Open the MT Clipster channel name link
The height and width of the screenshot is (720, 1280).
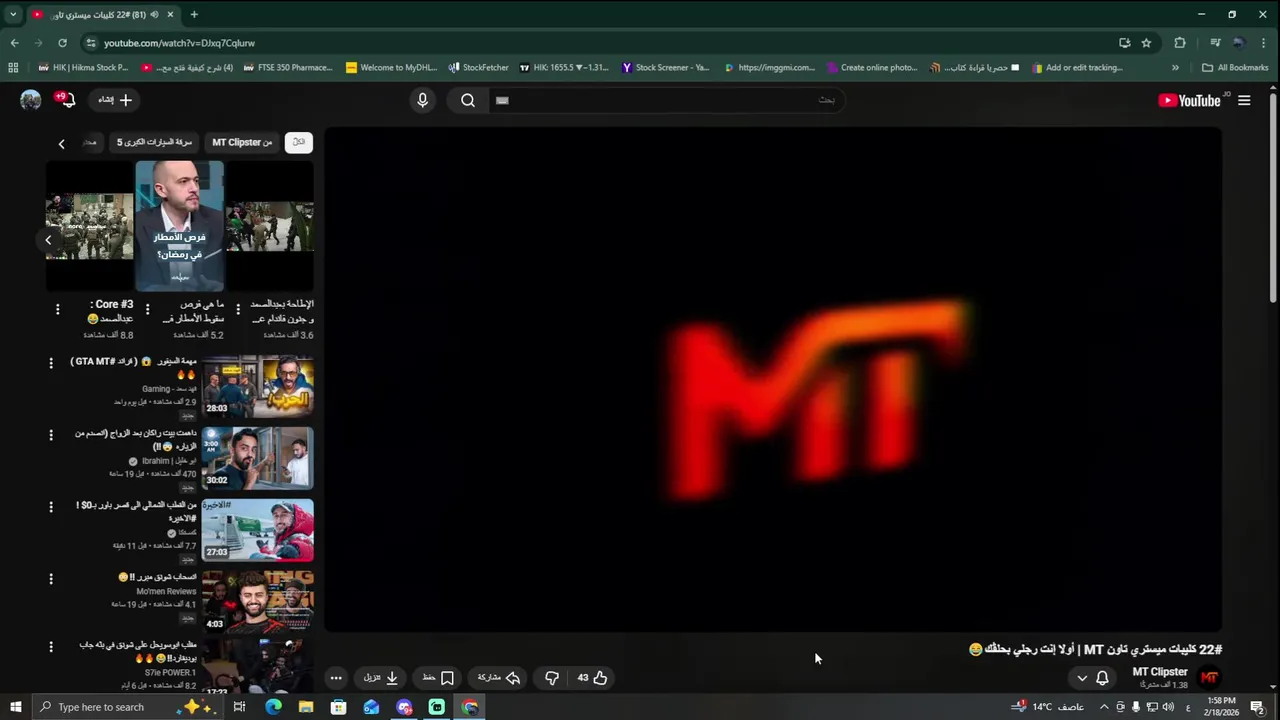click(x=1160, y=672)
